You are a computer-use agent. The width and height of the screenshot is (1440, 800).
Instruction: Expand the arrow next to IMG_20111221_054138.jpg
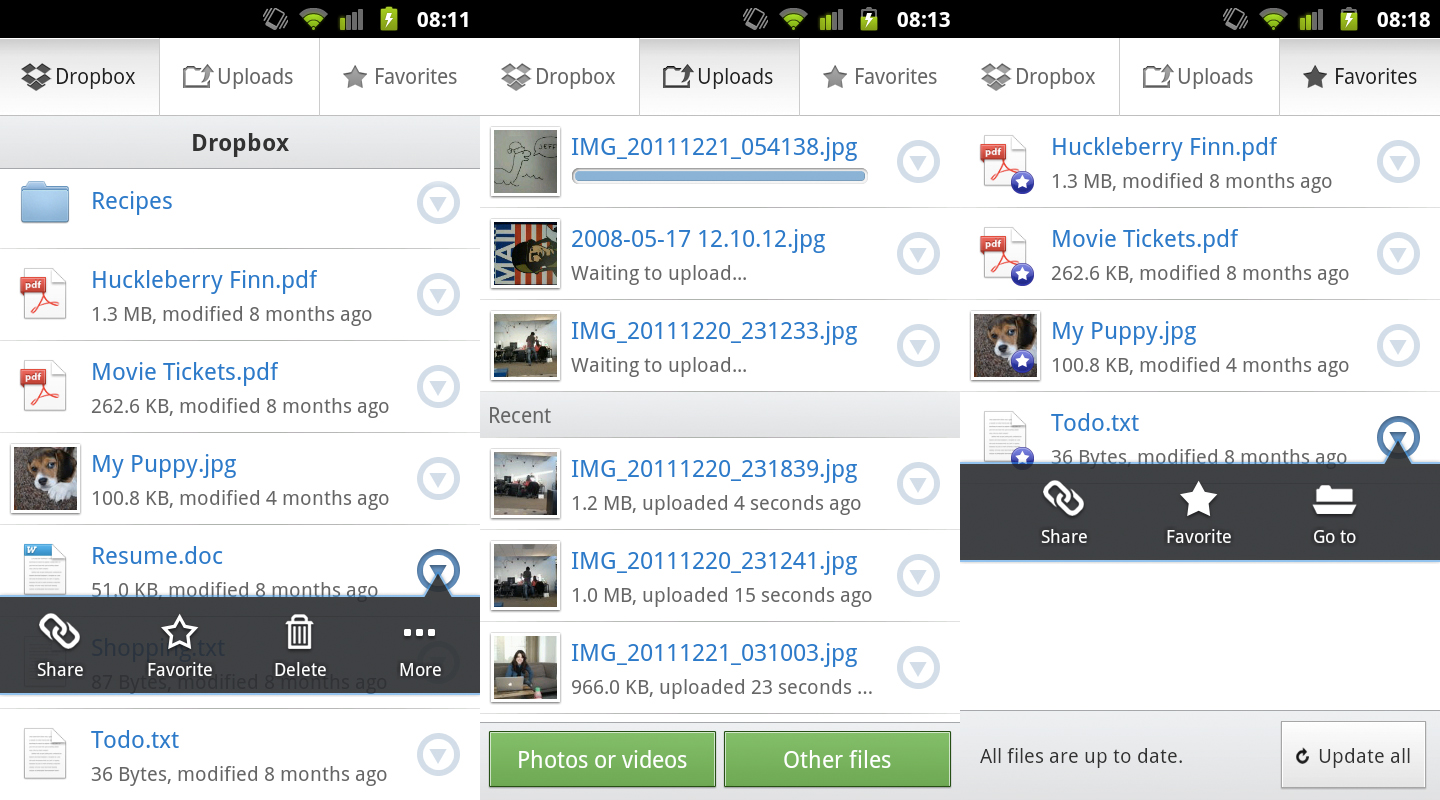point(918,162)
